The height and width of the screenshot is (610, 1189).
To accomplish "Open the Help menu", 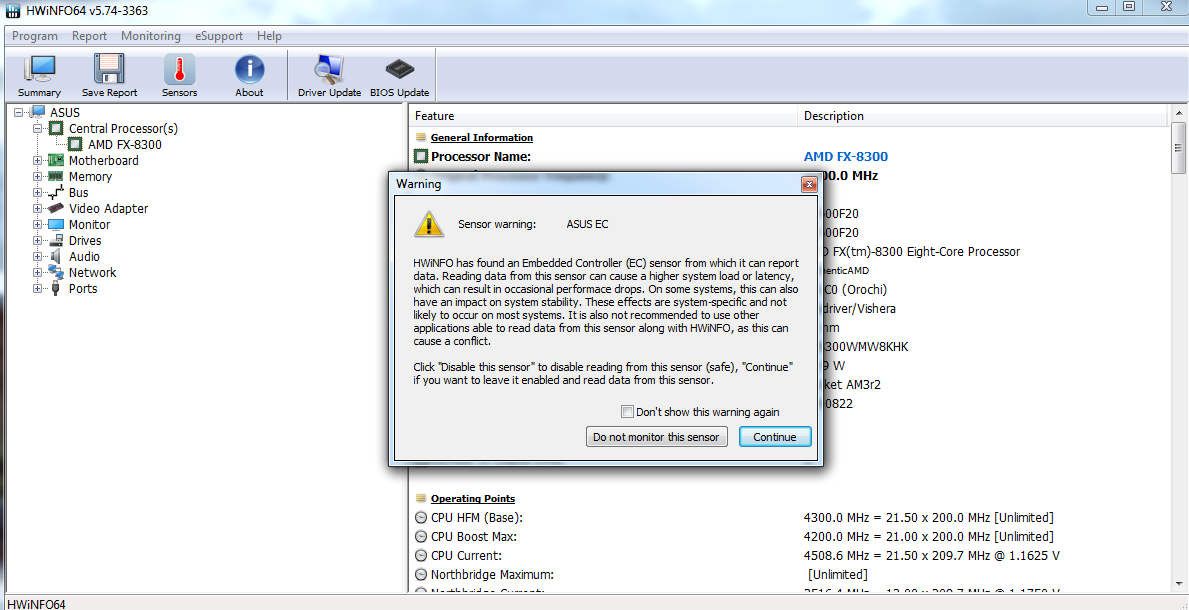I will [269, 36].
